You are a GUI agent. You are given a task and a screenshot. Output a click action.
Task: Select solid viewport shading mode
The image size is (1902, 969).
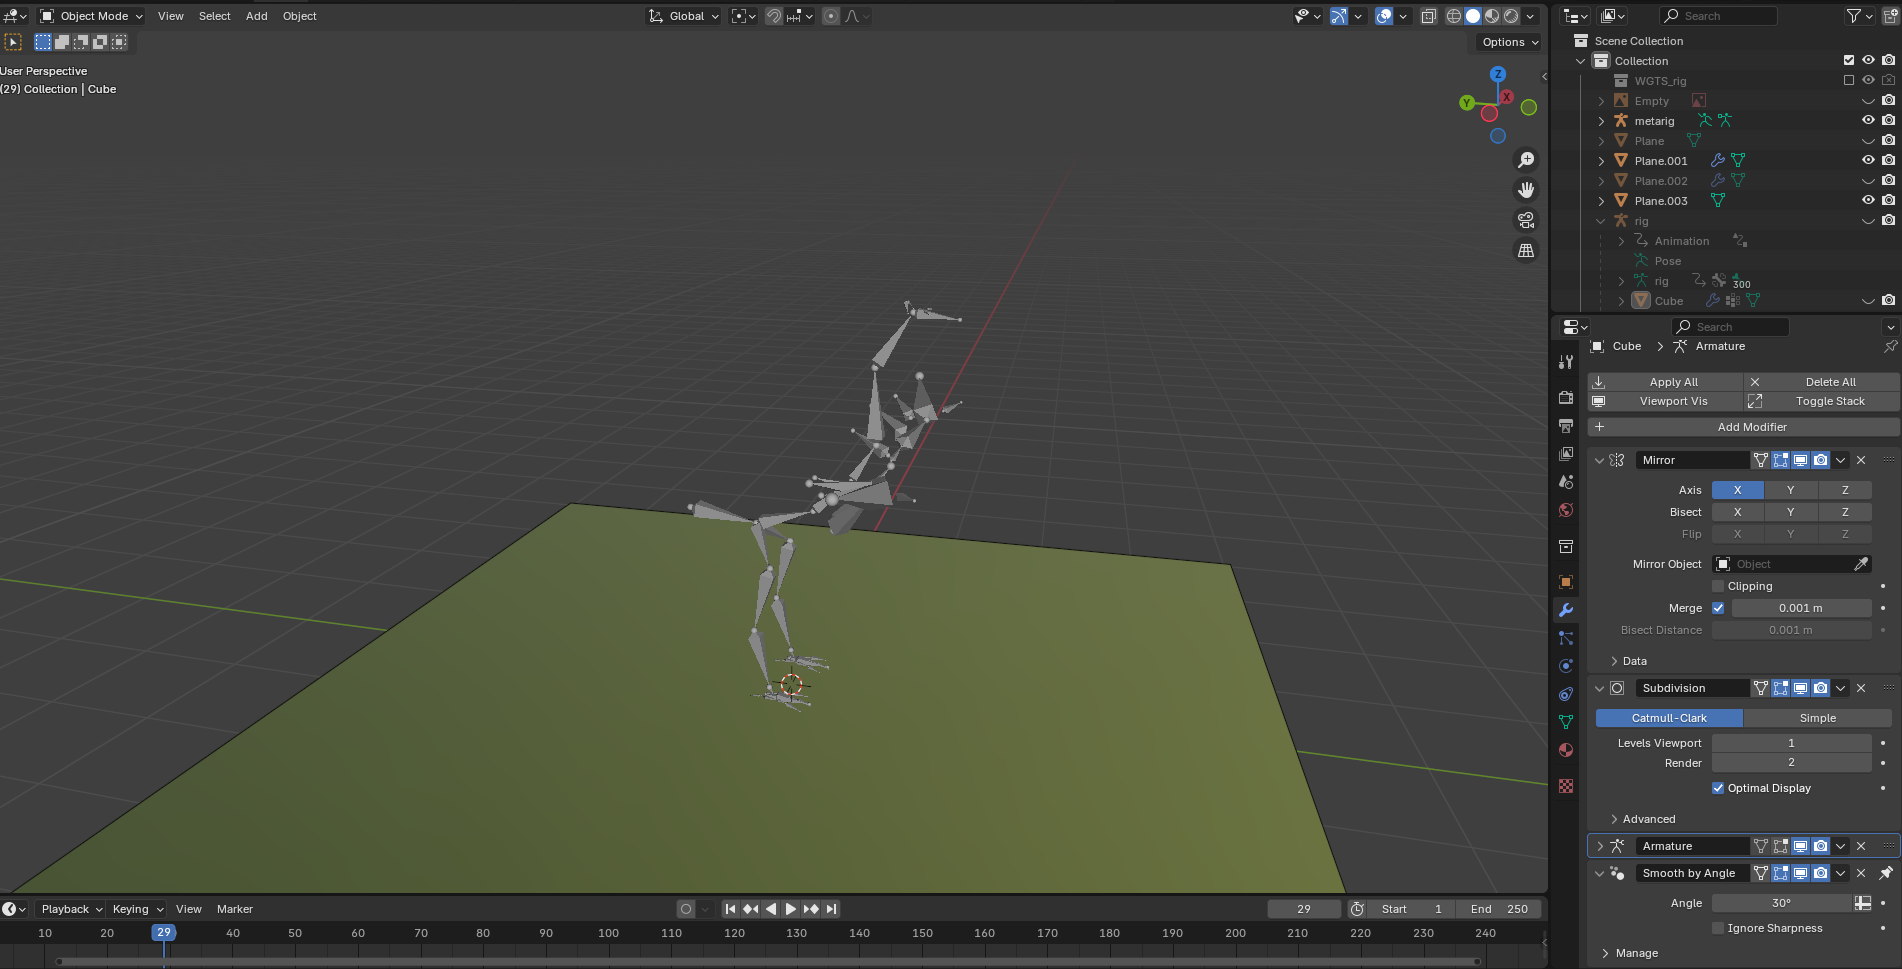coord(1473,16)
